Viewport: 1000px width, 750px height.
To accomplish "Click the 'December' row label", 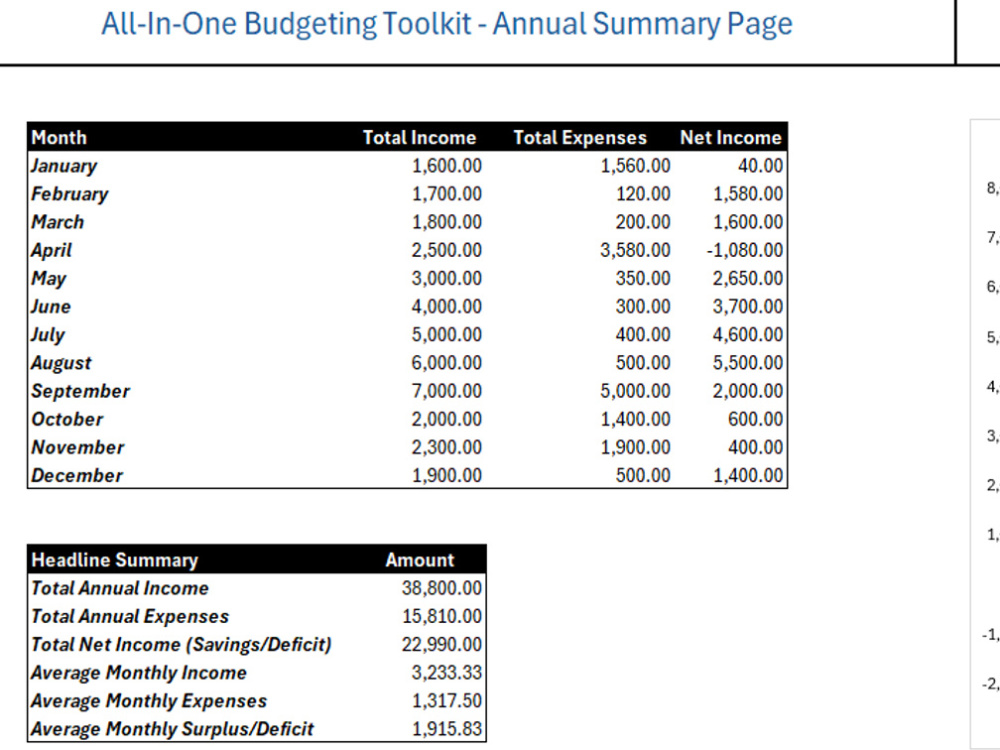I will point(77,475).
